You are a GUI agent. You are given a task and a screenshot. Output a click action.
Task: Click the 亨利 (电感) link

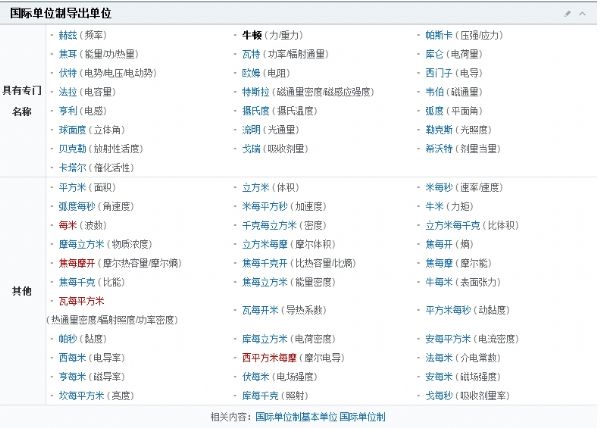68,111
